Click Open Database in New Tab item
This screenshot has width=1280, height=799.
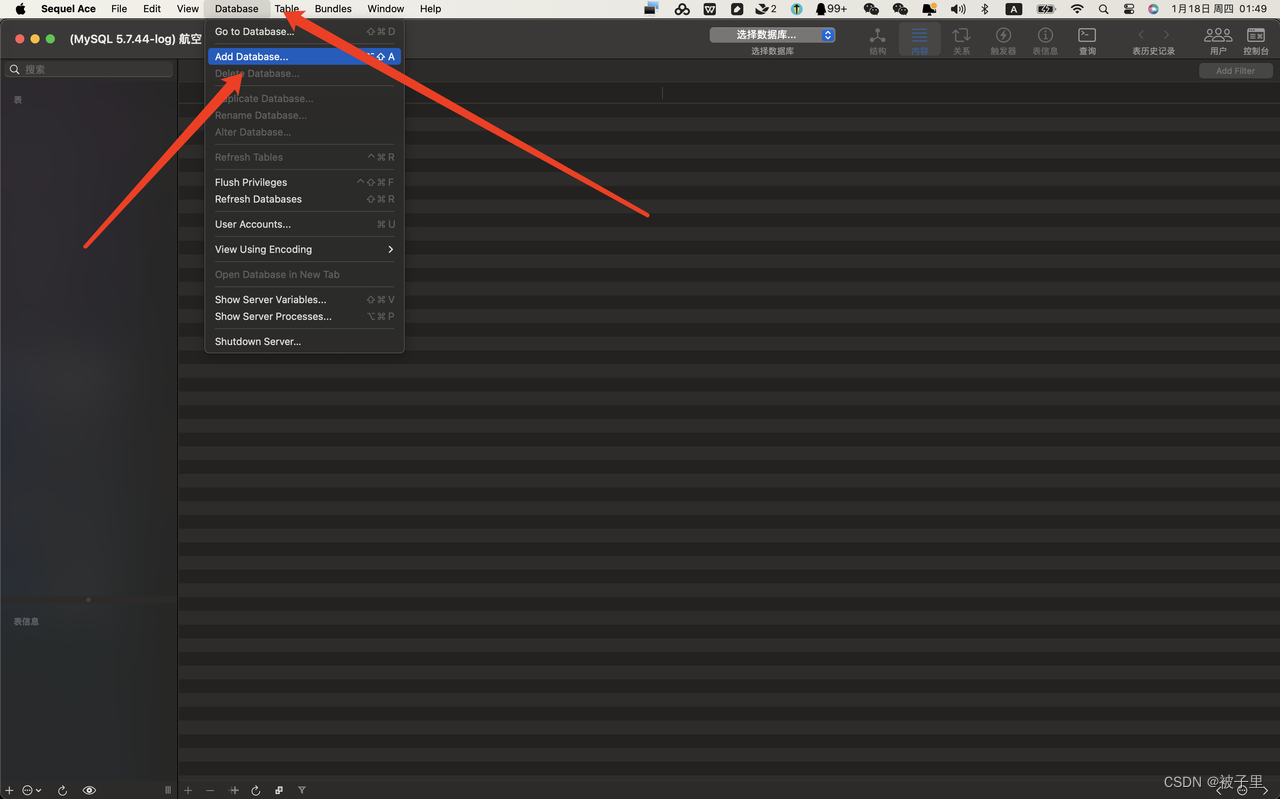pyautogui.click(x=304, y=274)
